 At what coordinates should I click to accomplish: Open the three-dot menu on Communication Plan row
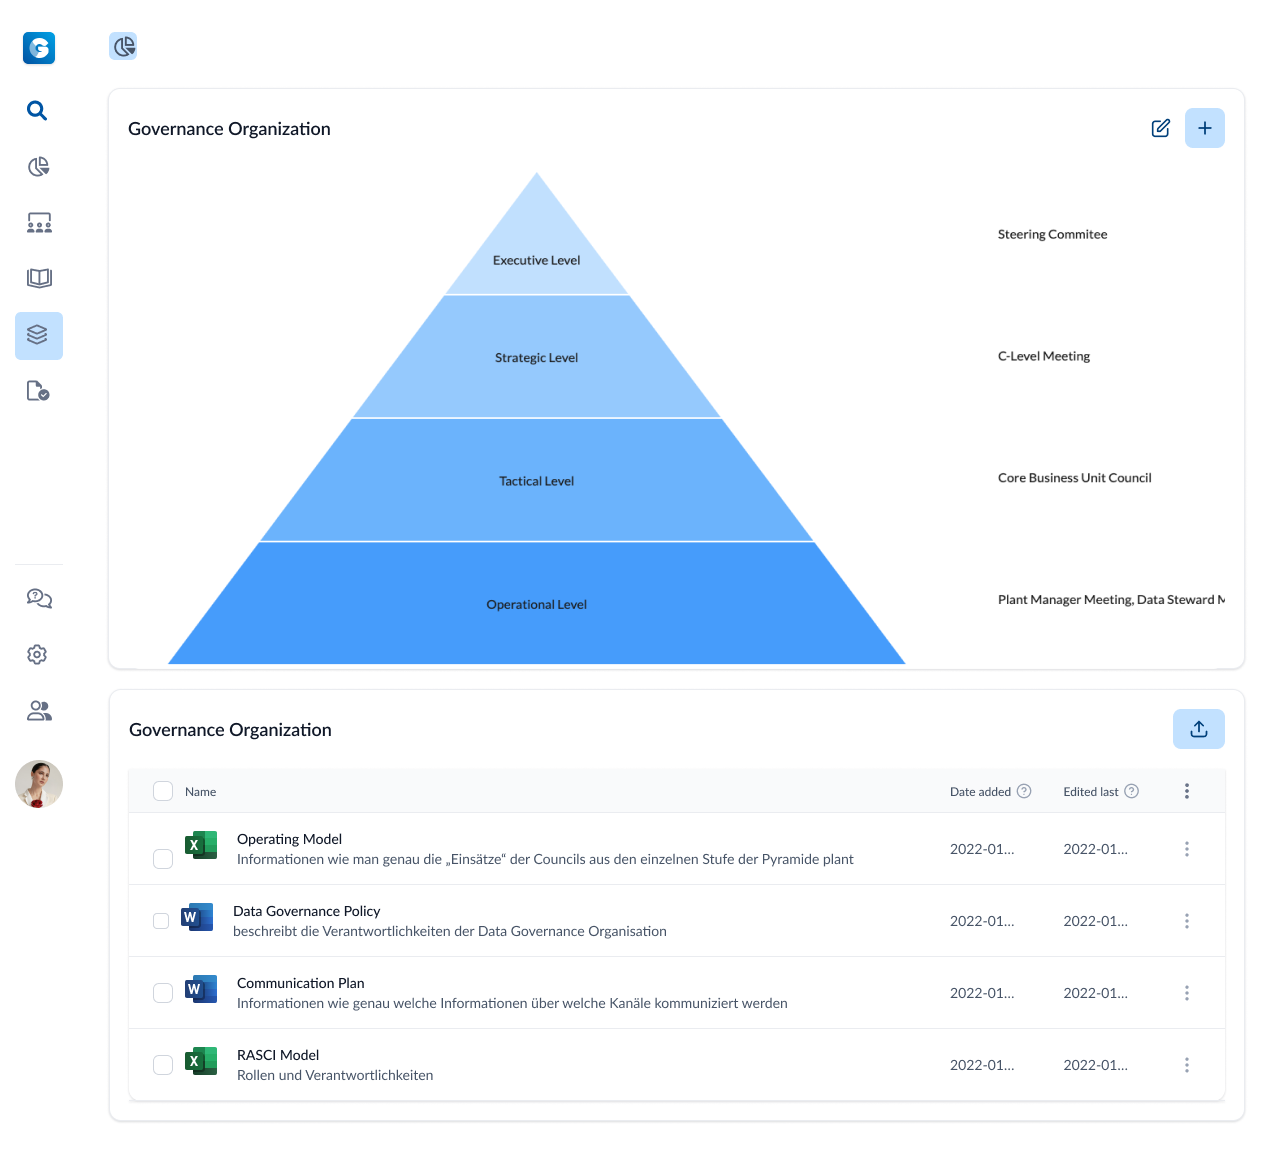pos(1187,992)
